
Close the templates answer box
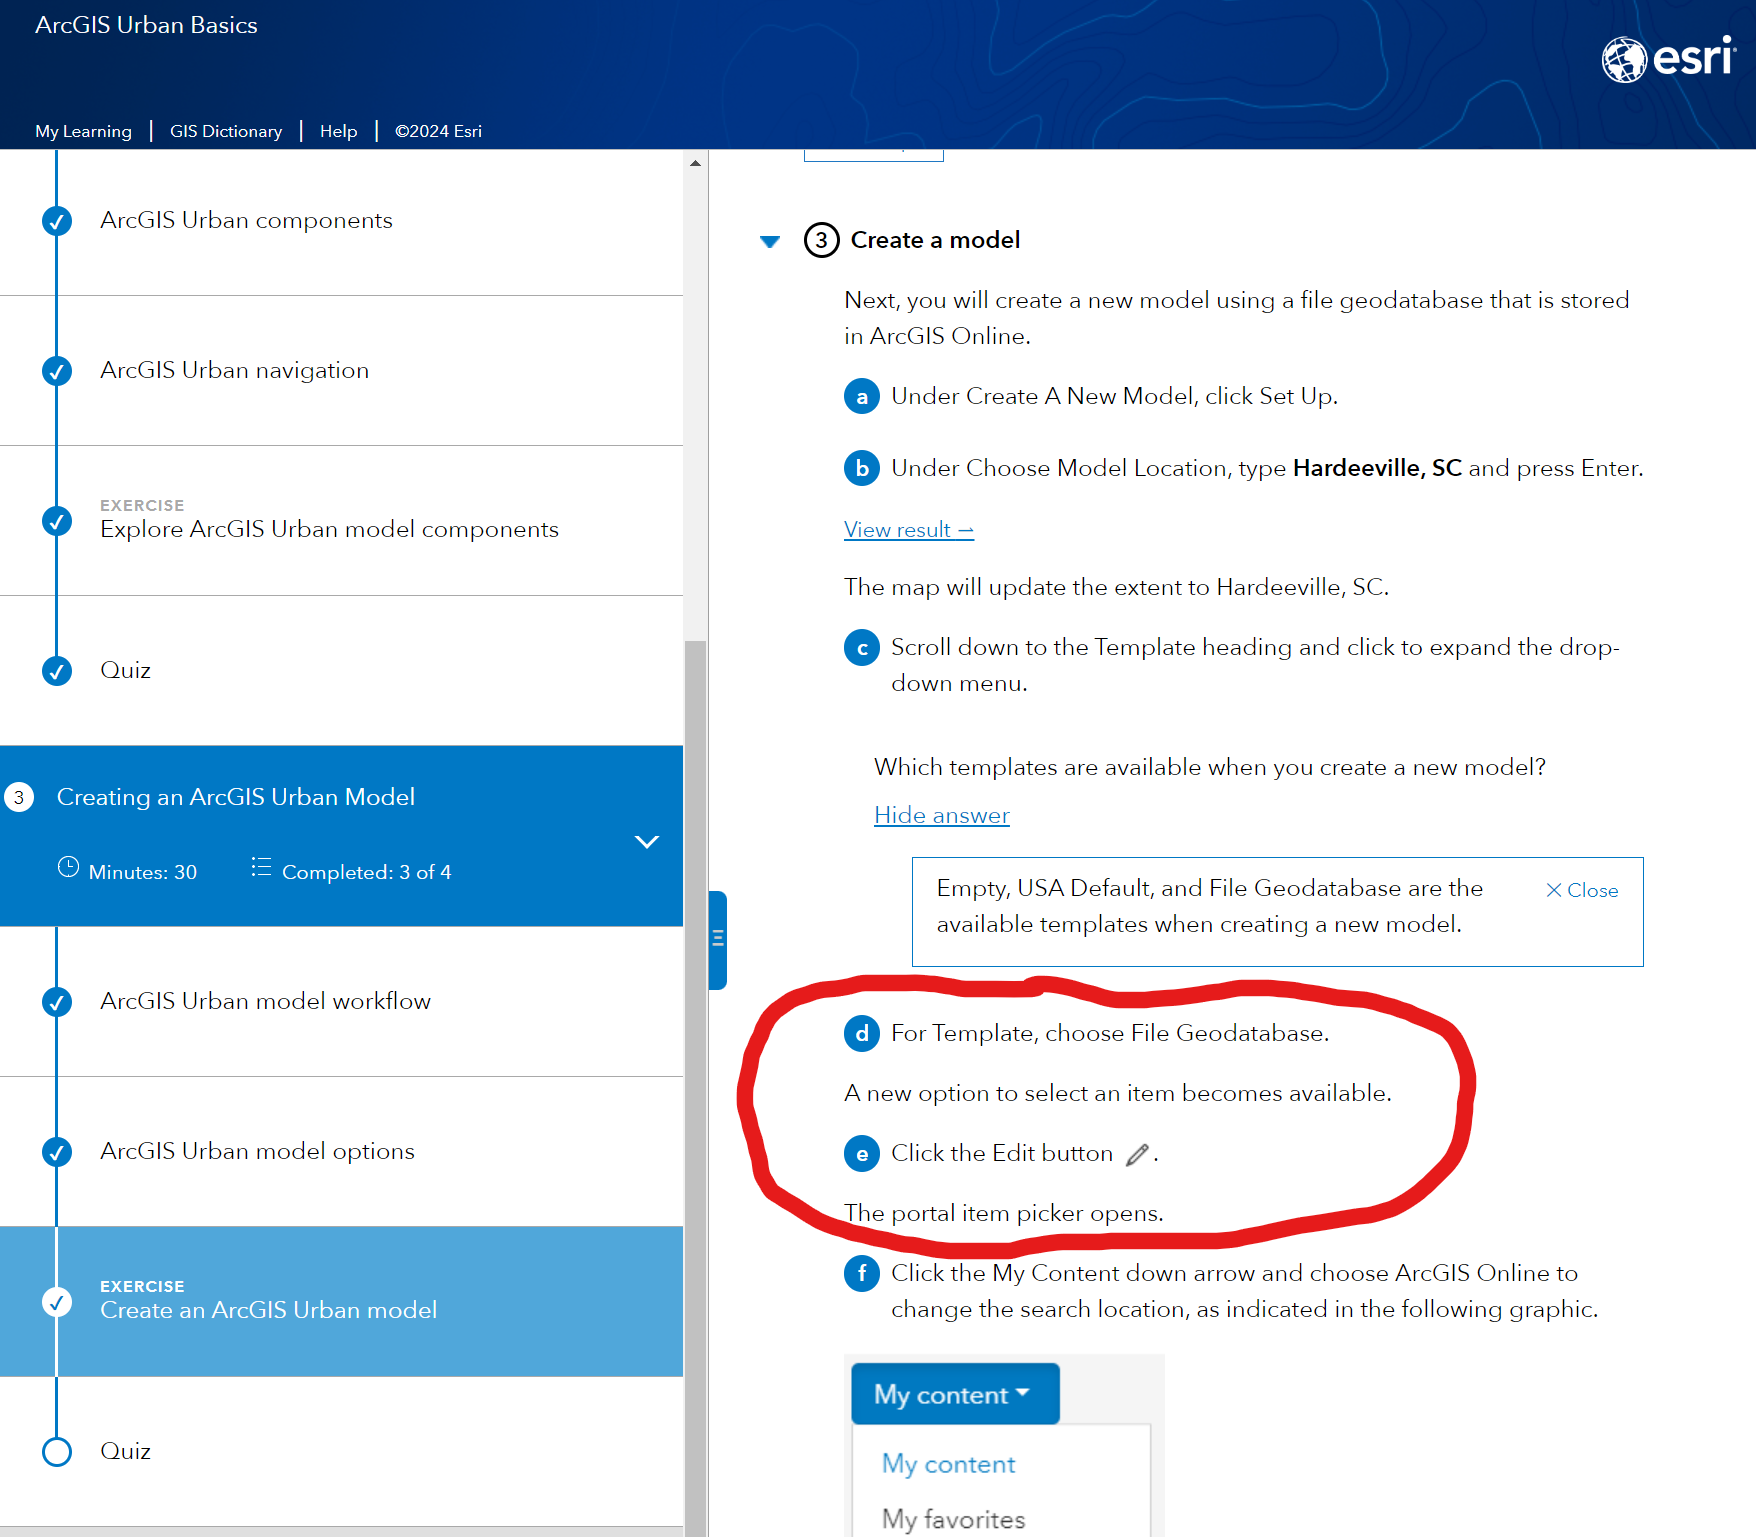click(x=1580, y=890)
